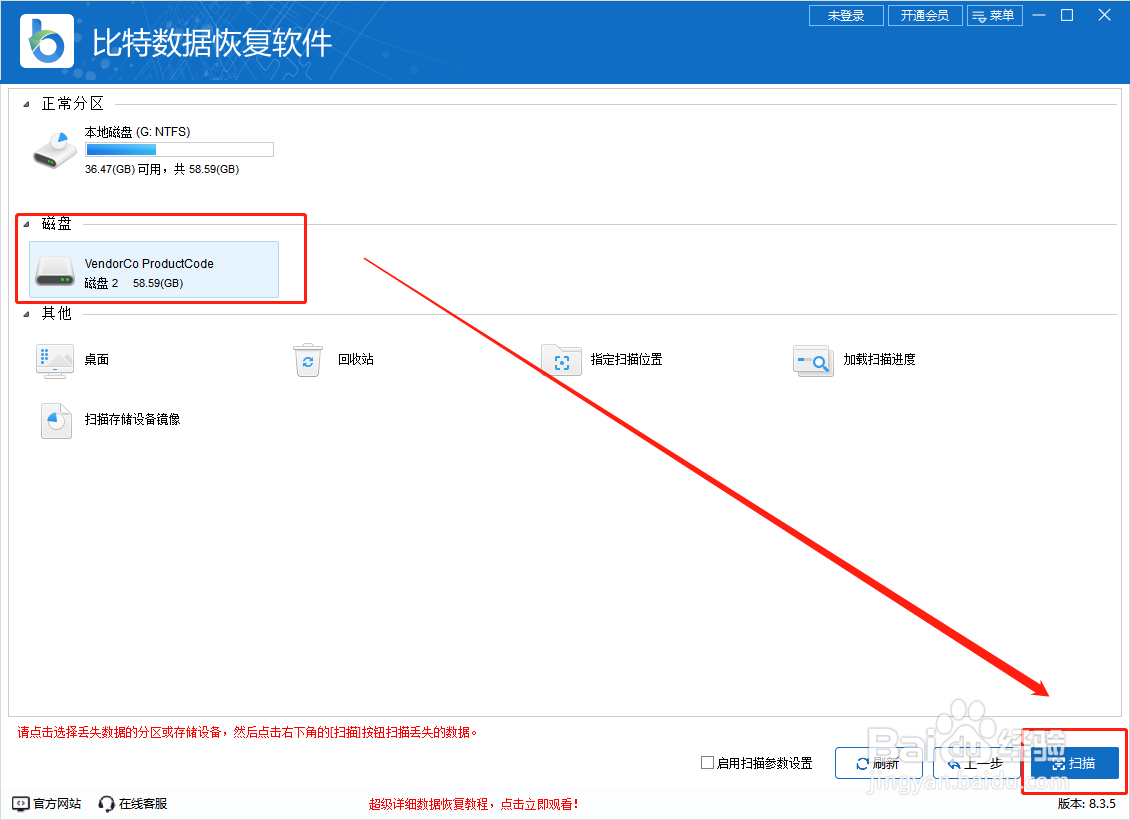Click 开通会员 to open membership
Screen dimensions: 1130x820
[924, 15]
